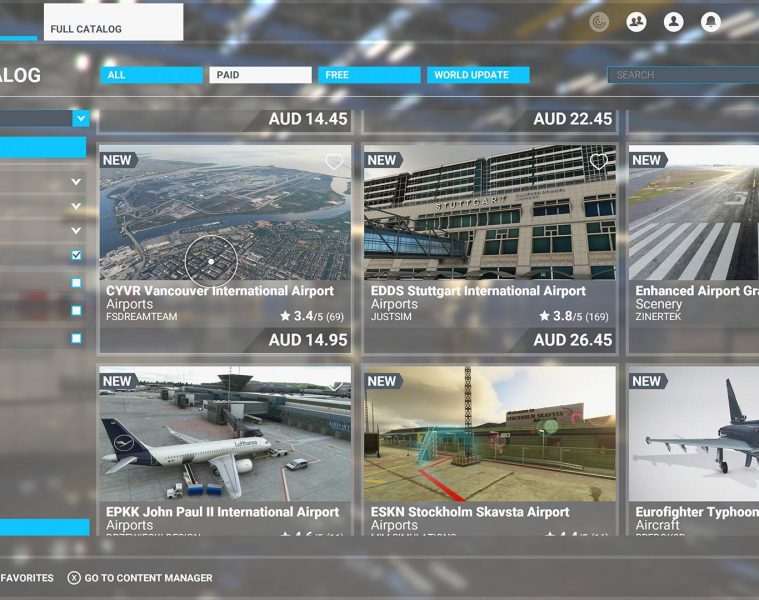Click the Scenery category under Enhanced Airport
This screenshot has width=759, height=600.
[659, 304]
